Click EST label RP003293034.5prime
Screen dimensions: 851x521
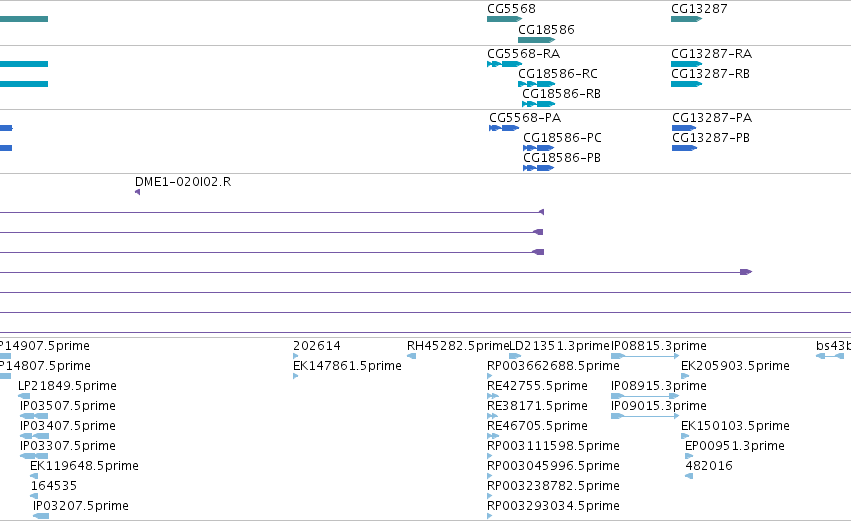click(x=553, y=506)
